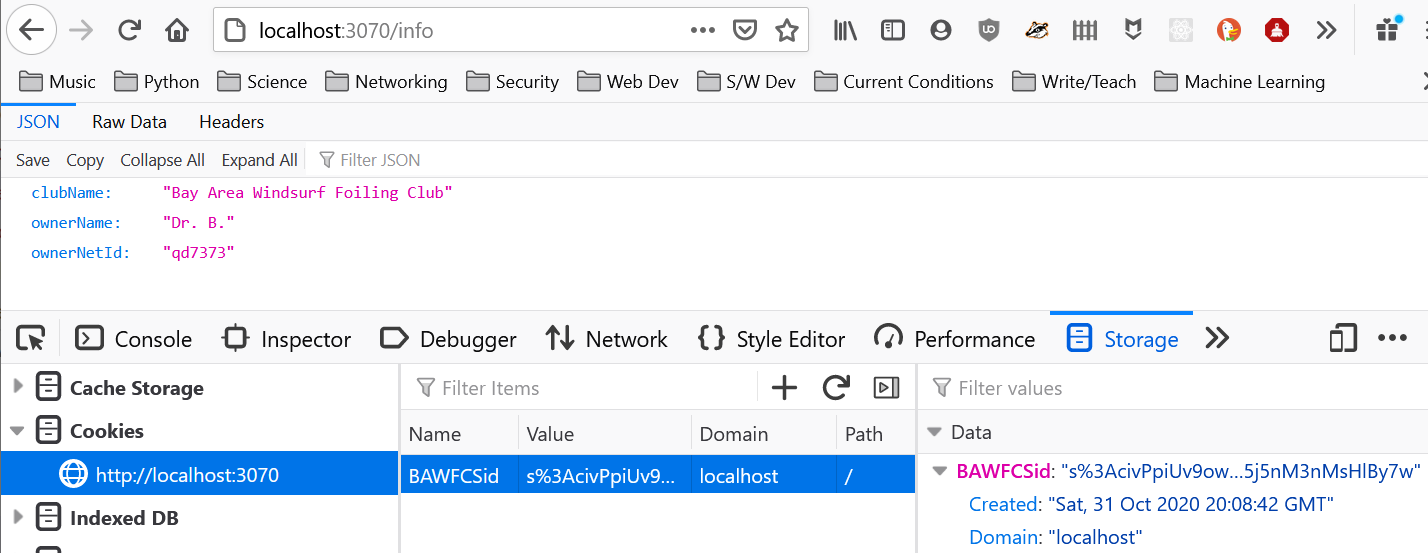
Task: Open the DuckDuckGo extension icon
Action: [x=1228, y=30]
